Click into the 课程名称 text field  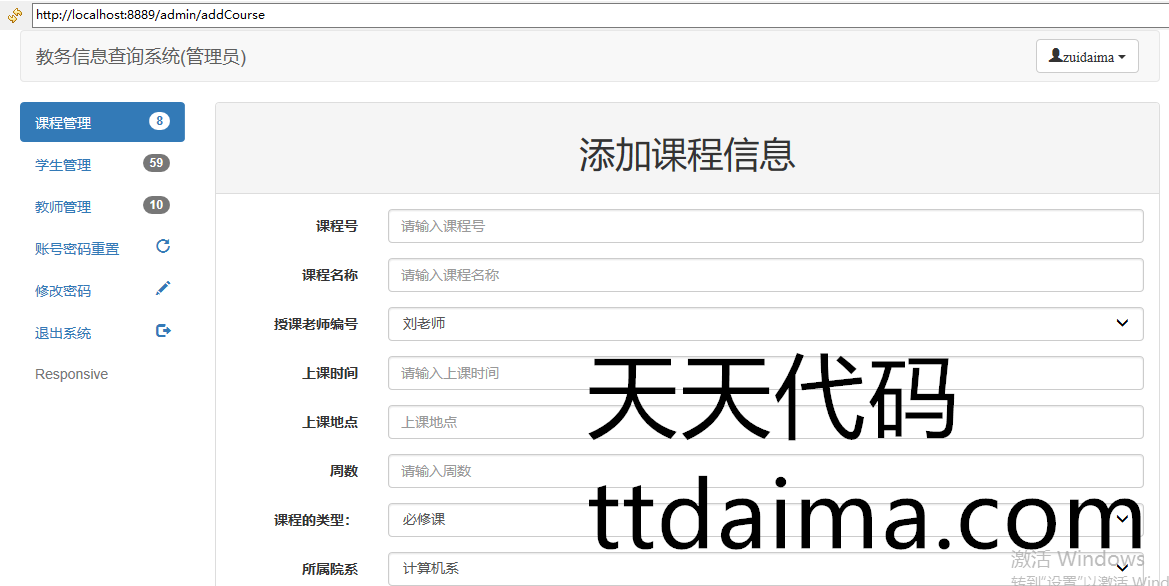(x=765, y=275)
